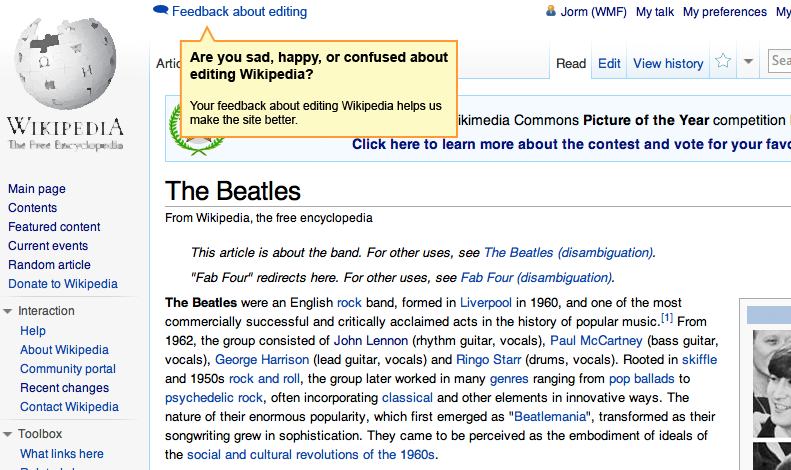Open My preferences

[724, 12]
